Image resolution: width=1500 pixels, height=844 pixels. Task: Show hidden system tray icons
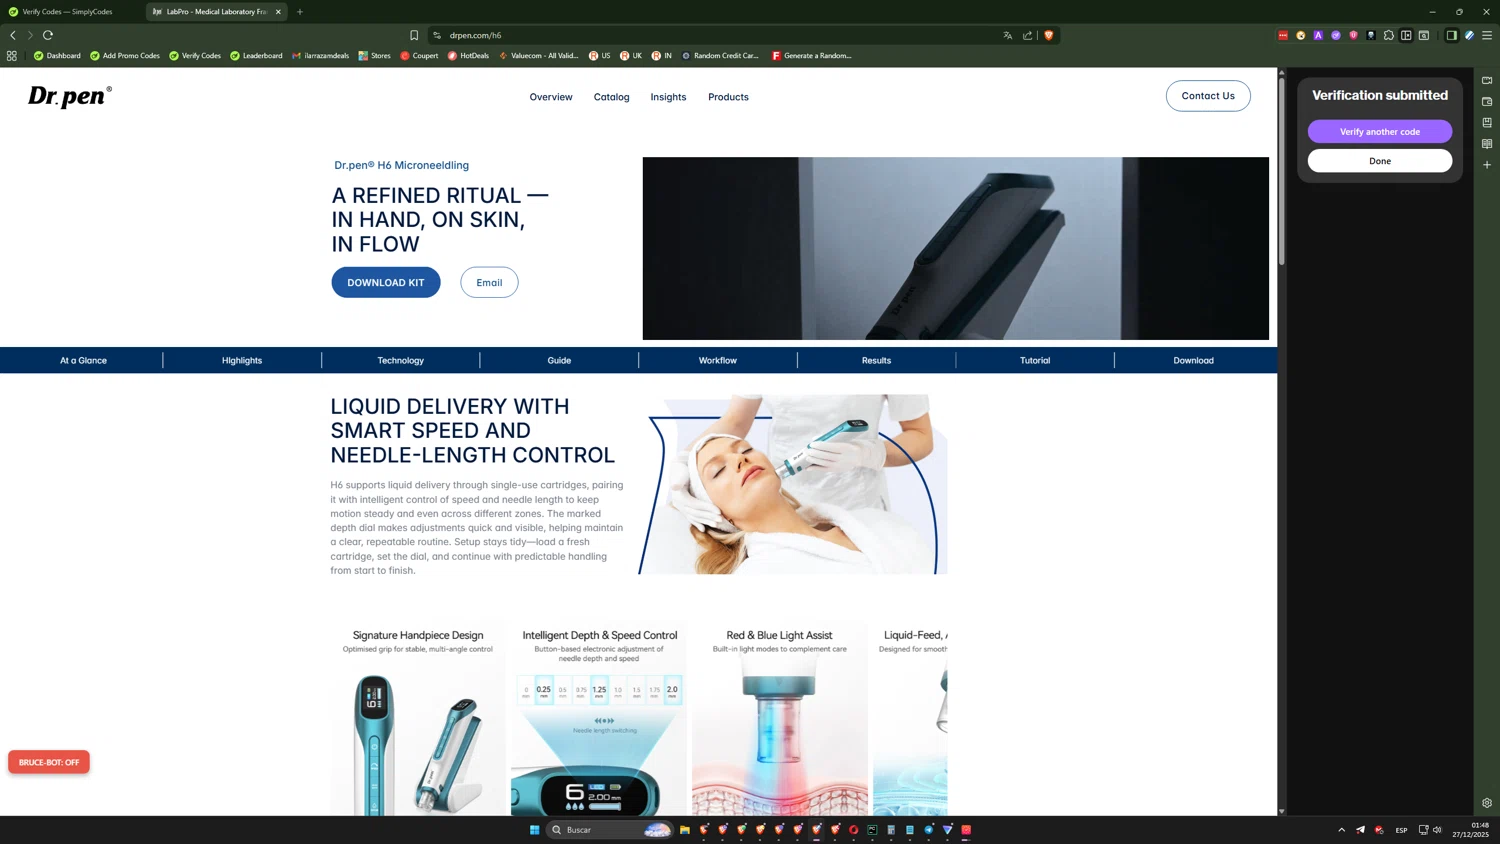pyautogui.click(x=1341, y=830)
